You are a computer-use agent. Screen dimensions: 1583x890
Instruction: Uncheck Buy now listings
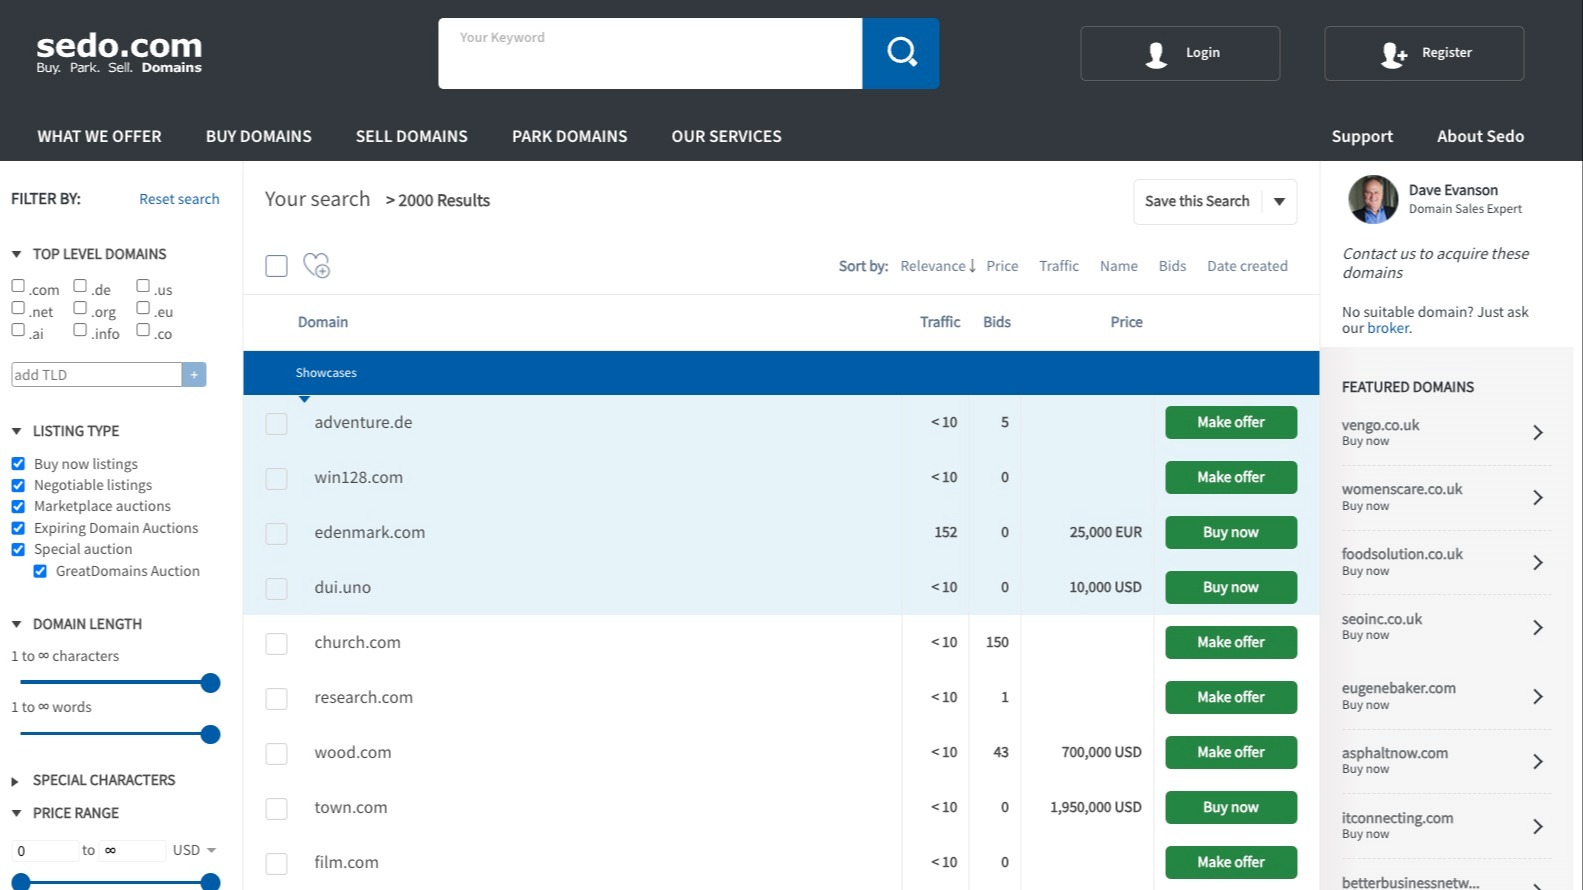[x=18, y=464]
